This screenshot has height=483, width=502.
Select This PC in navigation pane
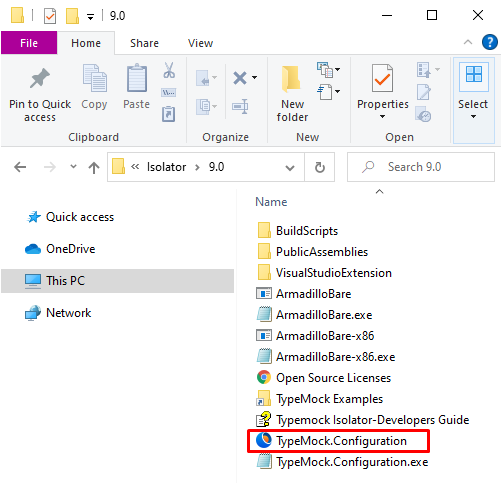coord(117,281)
